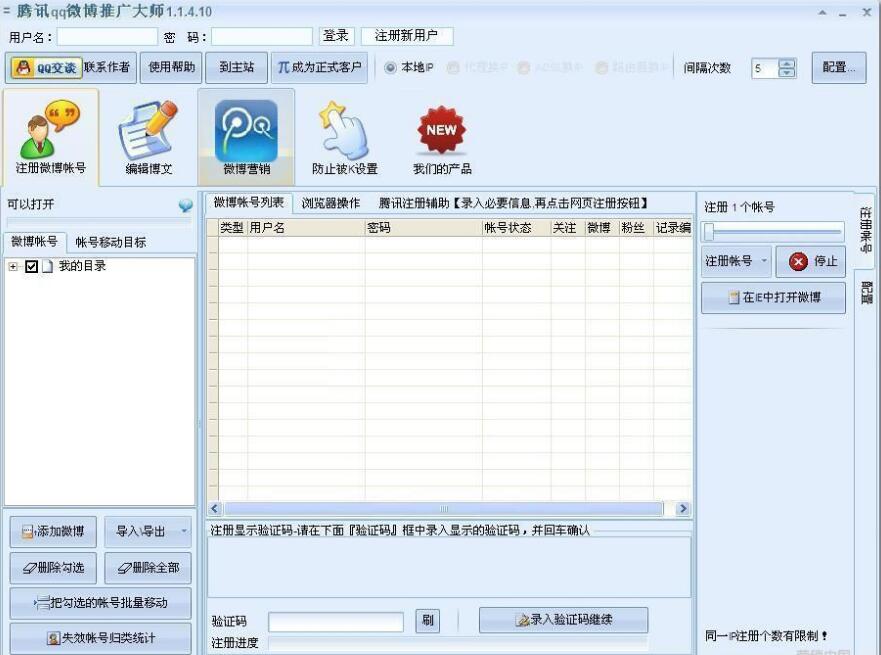Select the vertical 配置 side tab
Image resolution: width=881 pixels, height=655 pixels.
click(865, 292)
